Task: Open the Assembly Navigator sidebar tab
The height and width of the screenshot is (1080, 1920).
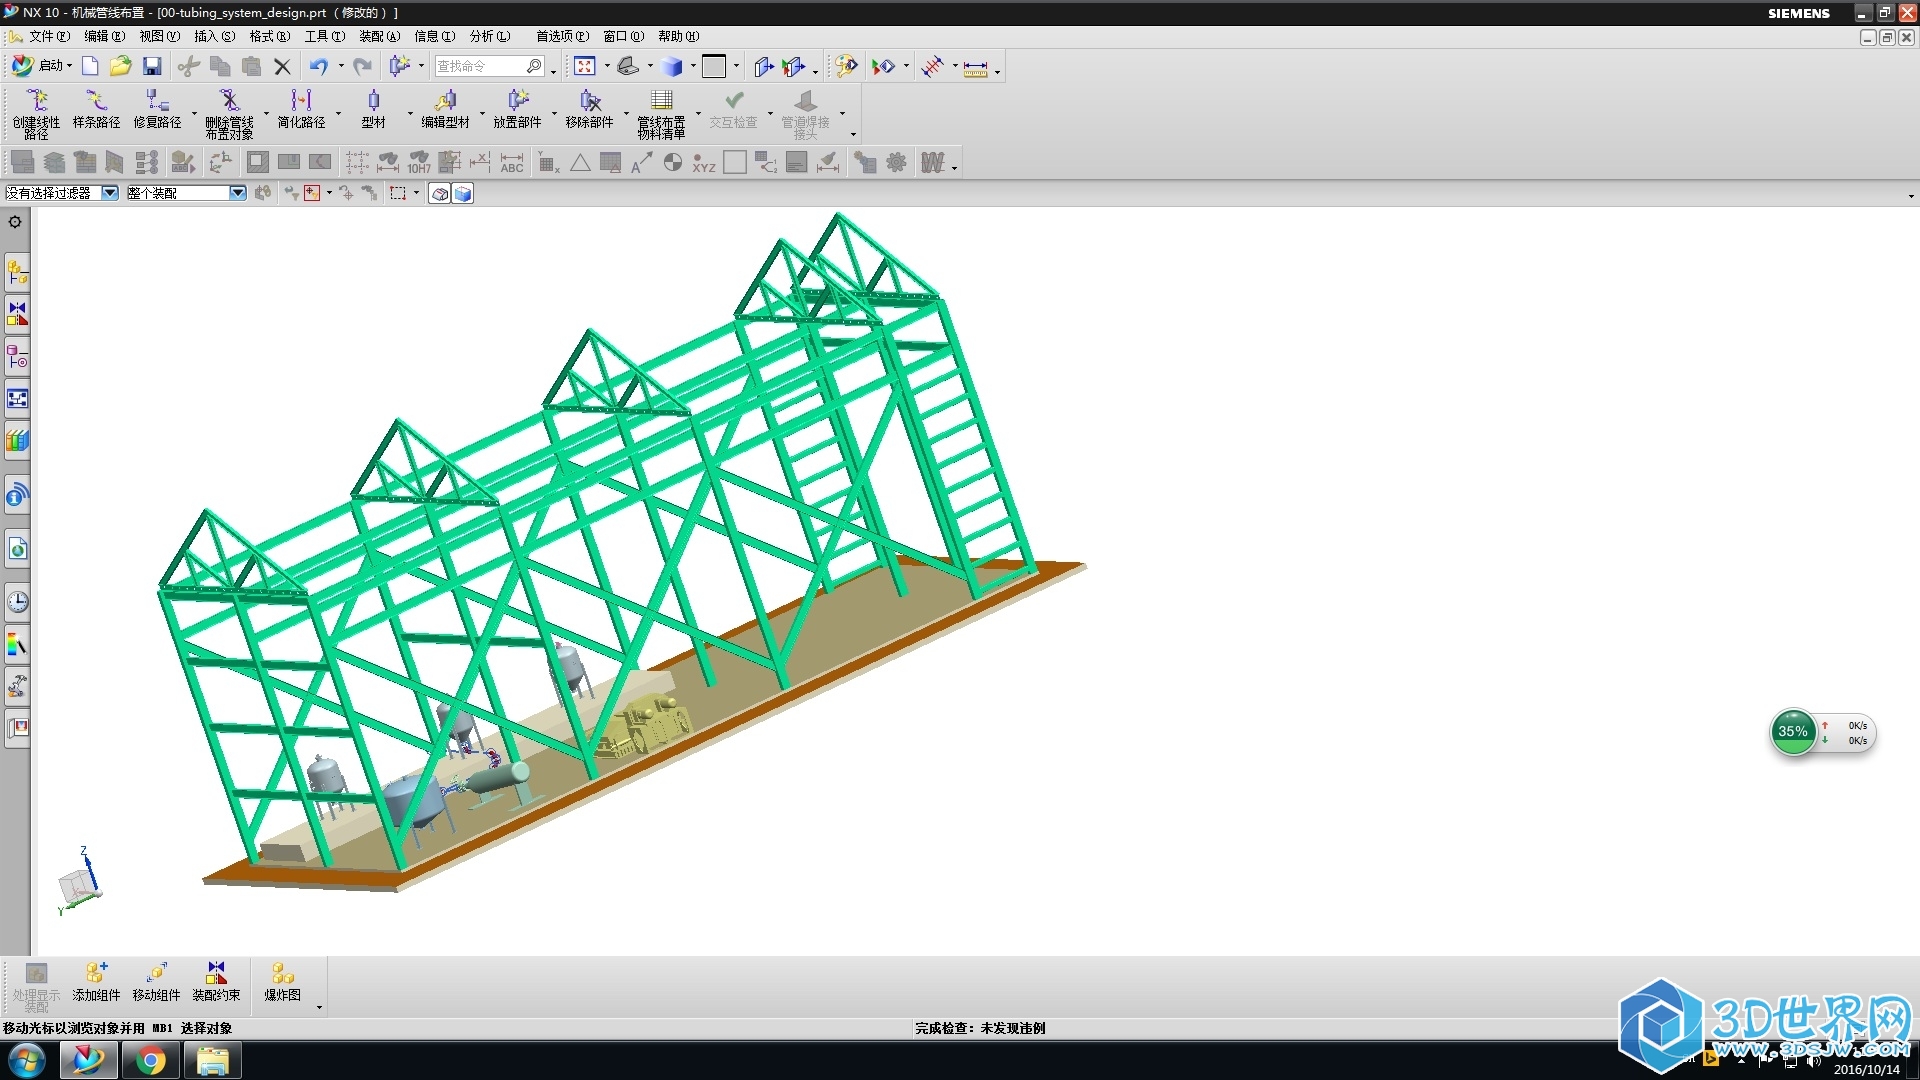Action: (17, 271)
